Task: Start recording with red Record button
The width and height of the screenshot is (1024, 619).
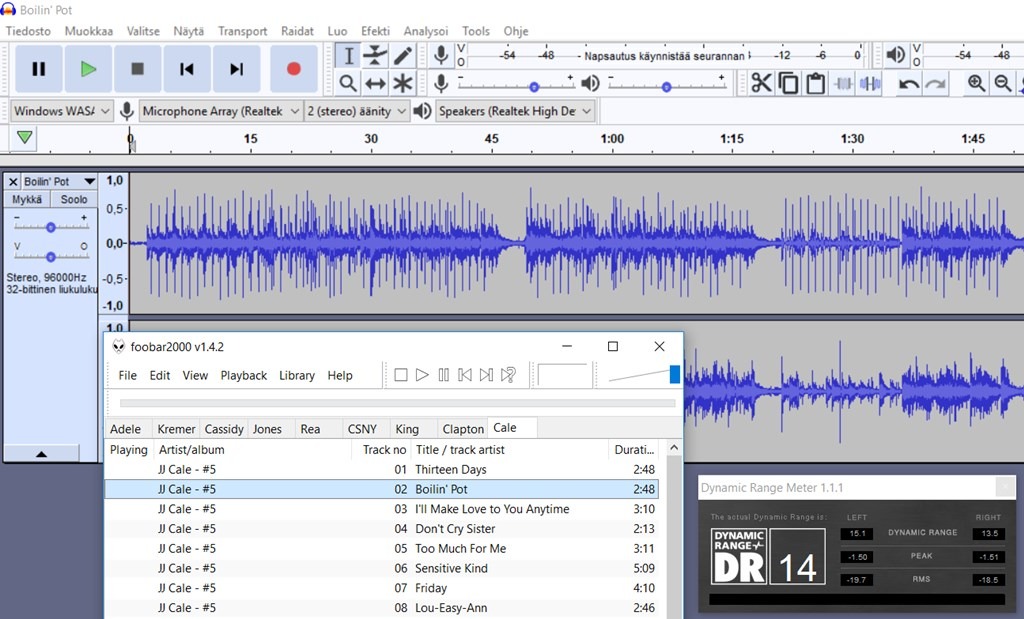Action: coord(293,69)
